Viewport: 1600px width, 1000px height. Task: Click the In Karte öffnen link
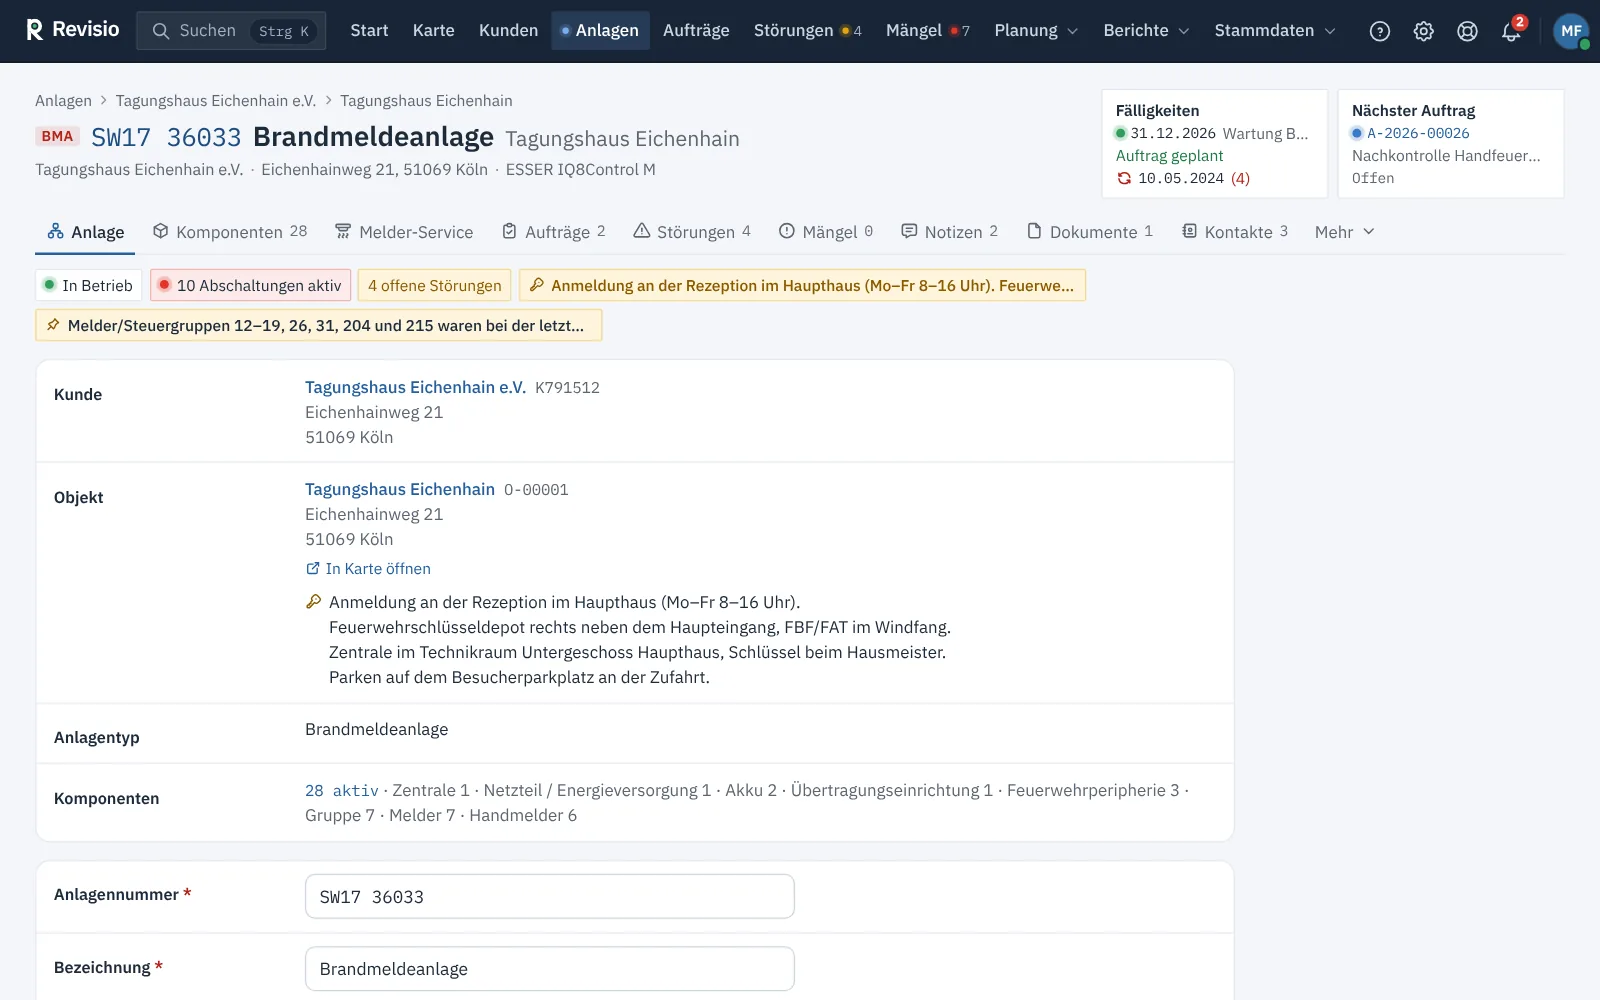coord(368,569)
